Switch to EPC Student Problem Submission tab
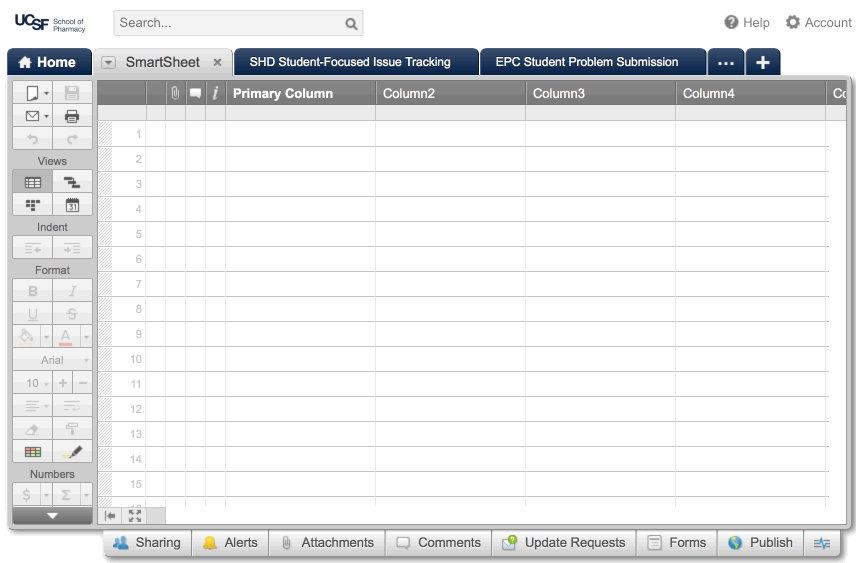Viewport: 856px width, 563px height. tap(586, 62)
